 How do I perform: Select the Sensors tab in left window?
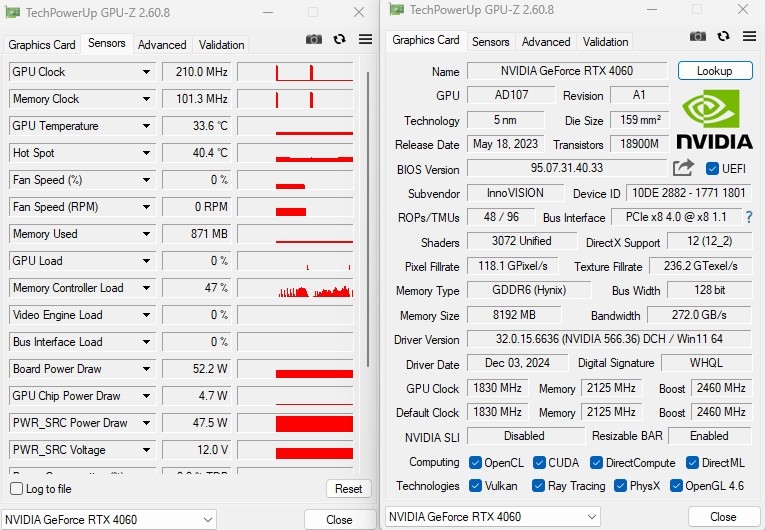coord(106,43)
